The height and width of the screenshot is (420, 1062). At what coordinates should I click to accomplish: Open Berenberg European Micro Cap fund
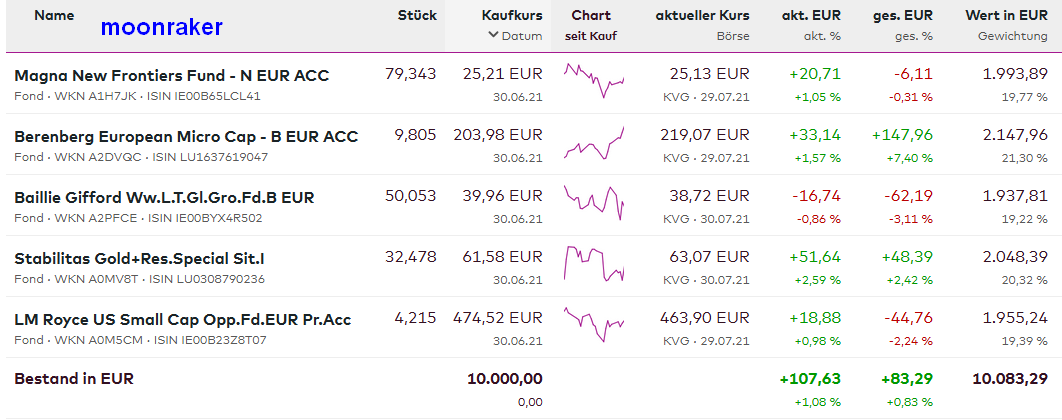(186, 137)
